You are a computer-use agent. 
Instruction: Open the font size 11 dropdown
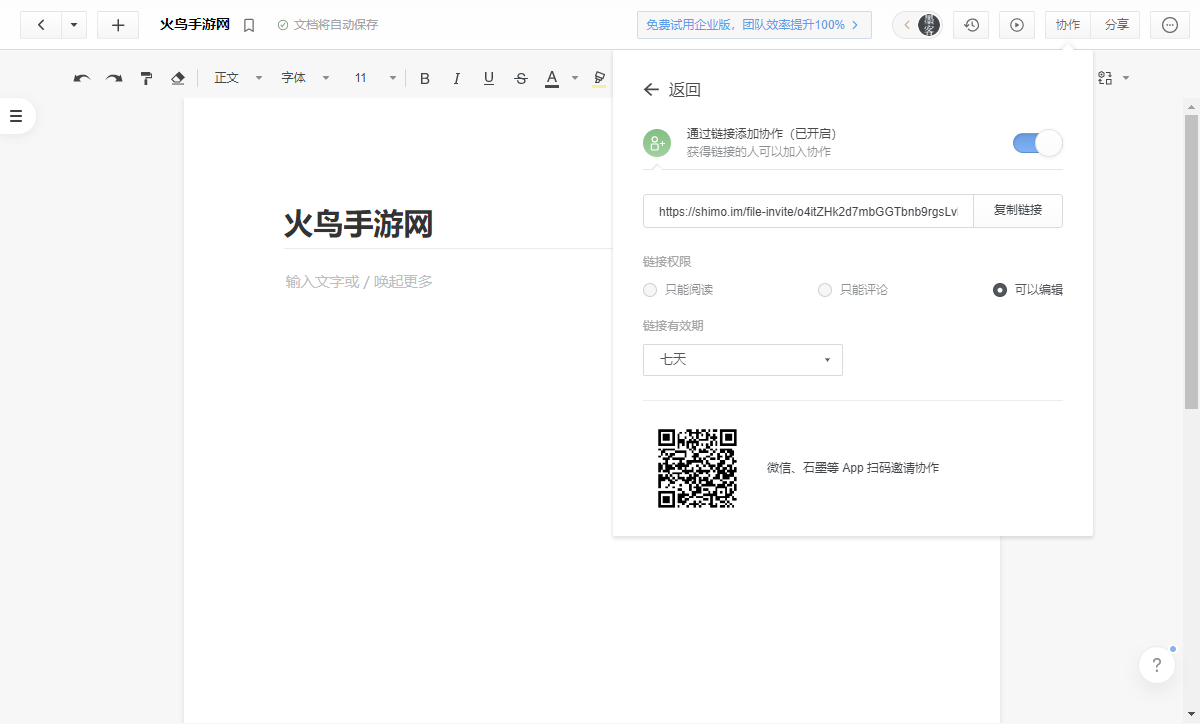pyautogui.click(x=375, y=78)
